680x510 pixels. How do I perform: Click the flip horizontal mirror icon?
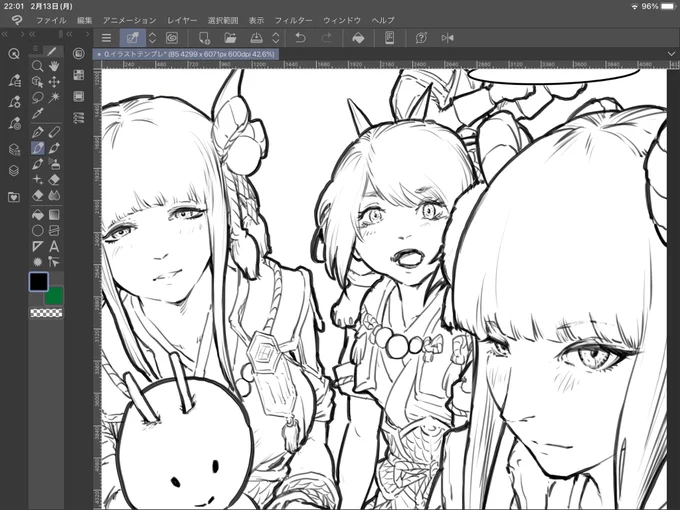447,38
